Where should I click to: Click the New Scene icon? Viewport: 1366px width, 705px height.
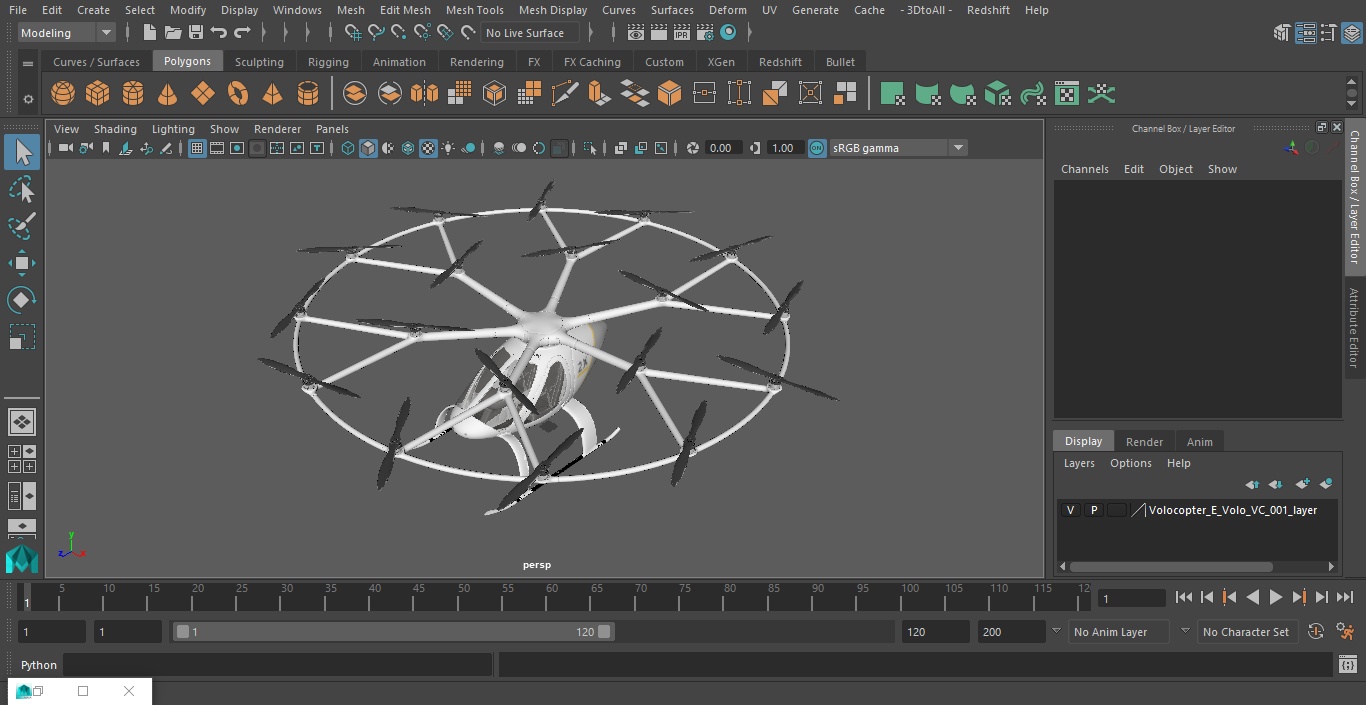(x=149, y=33)
